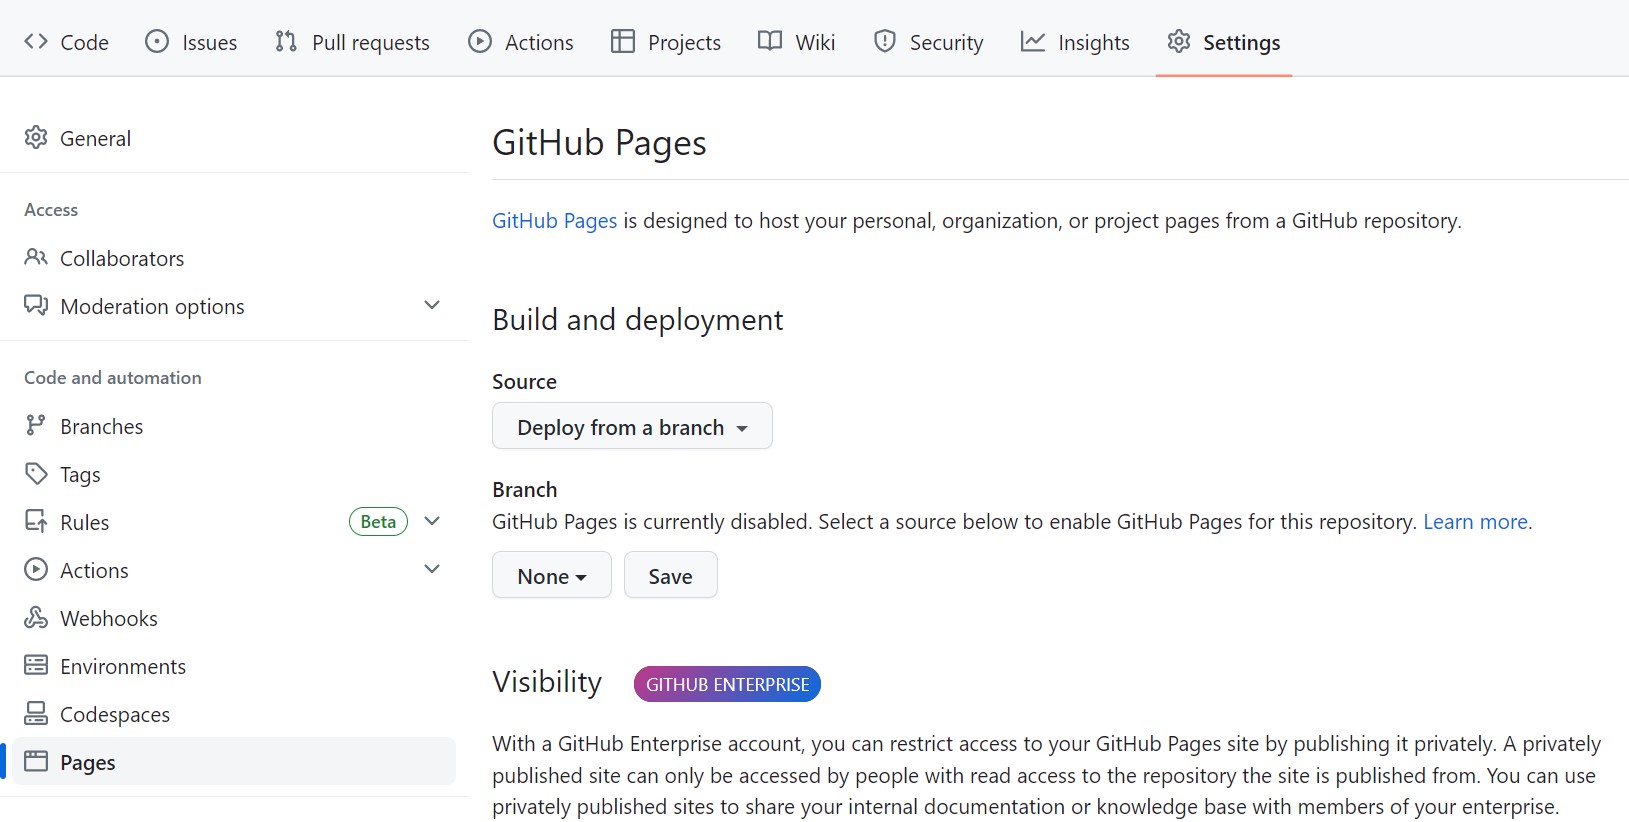Expand the sidebar Actions chevron
1629x822 pixels.
tap(432, 569)
